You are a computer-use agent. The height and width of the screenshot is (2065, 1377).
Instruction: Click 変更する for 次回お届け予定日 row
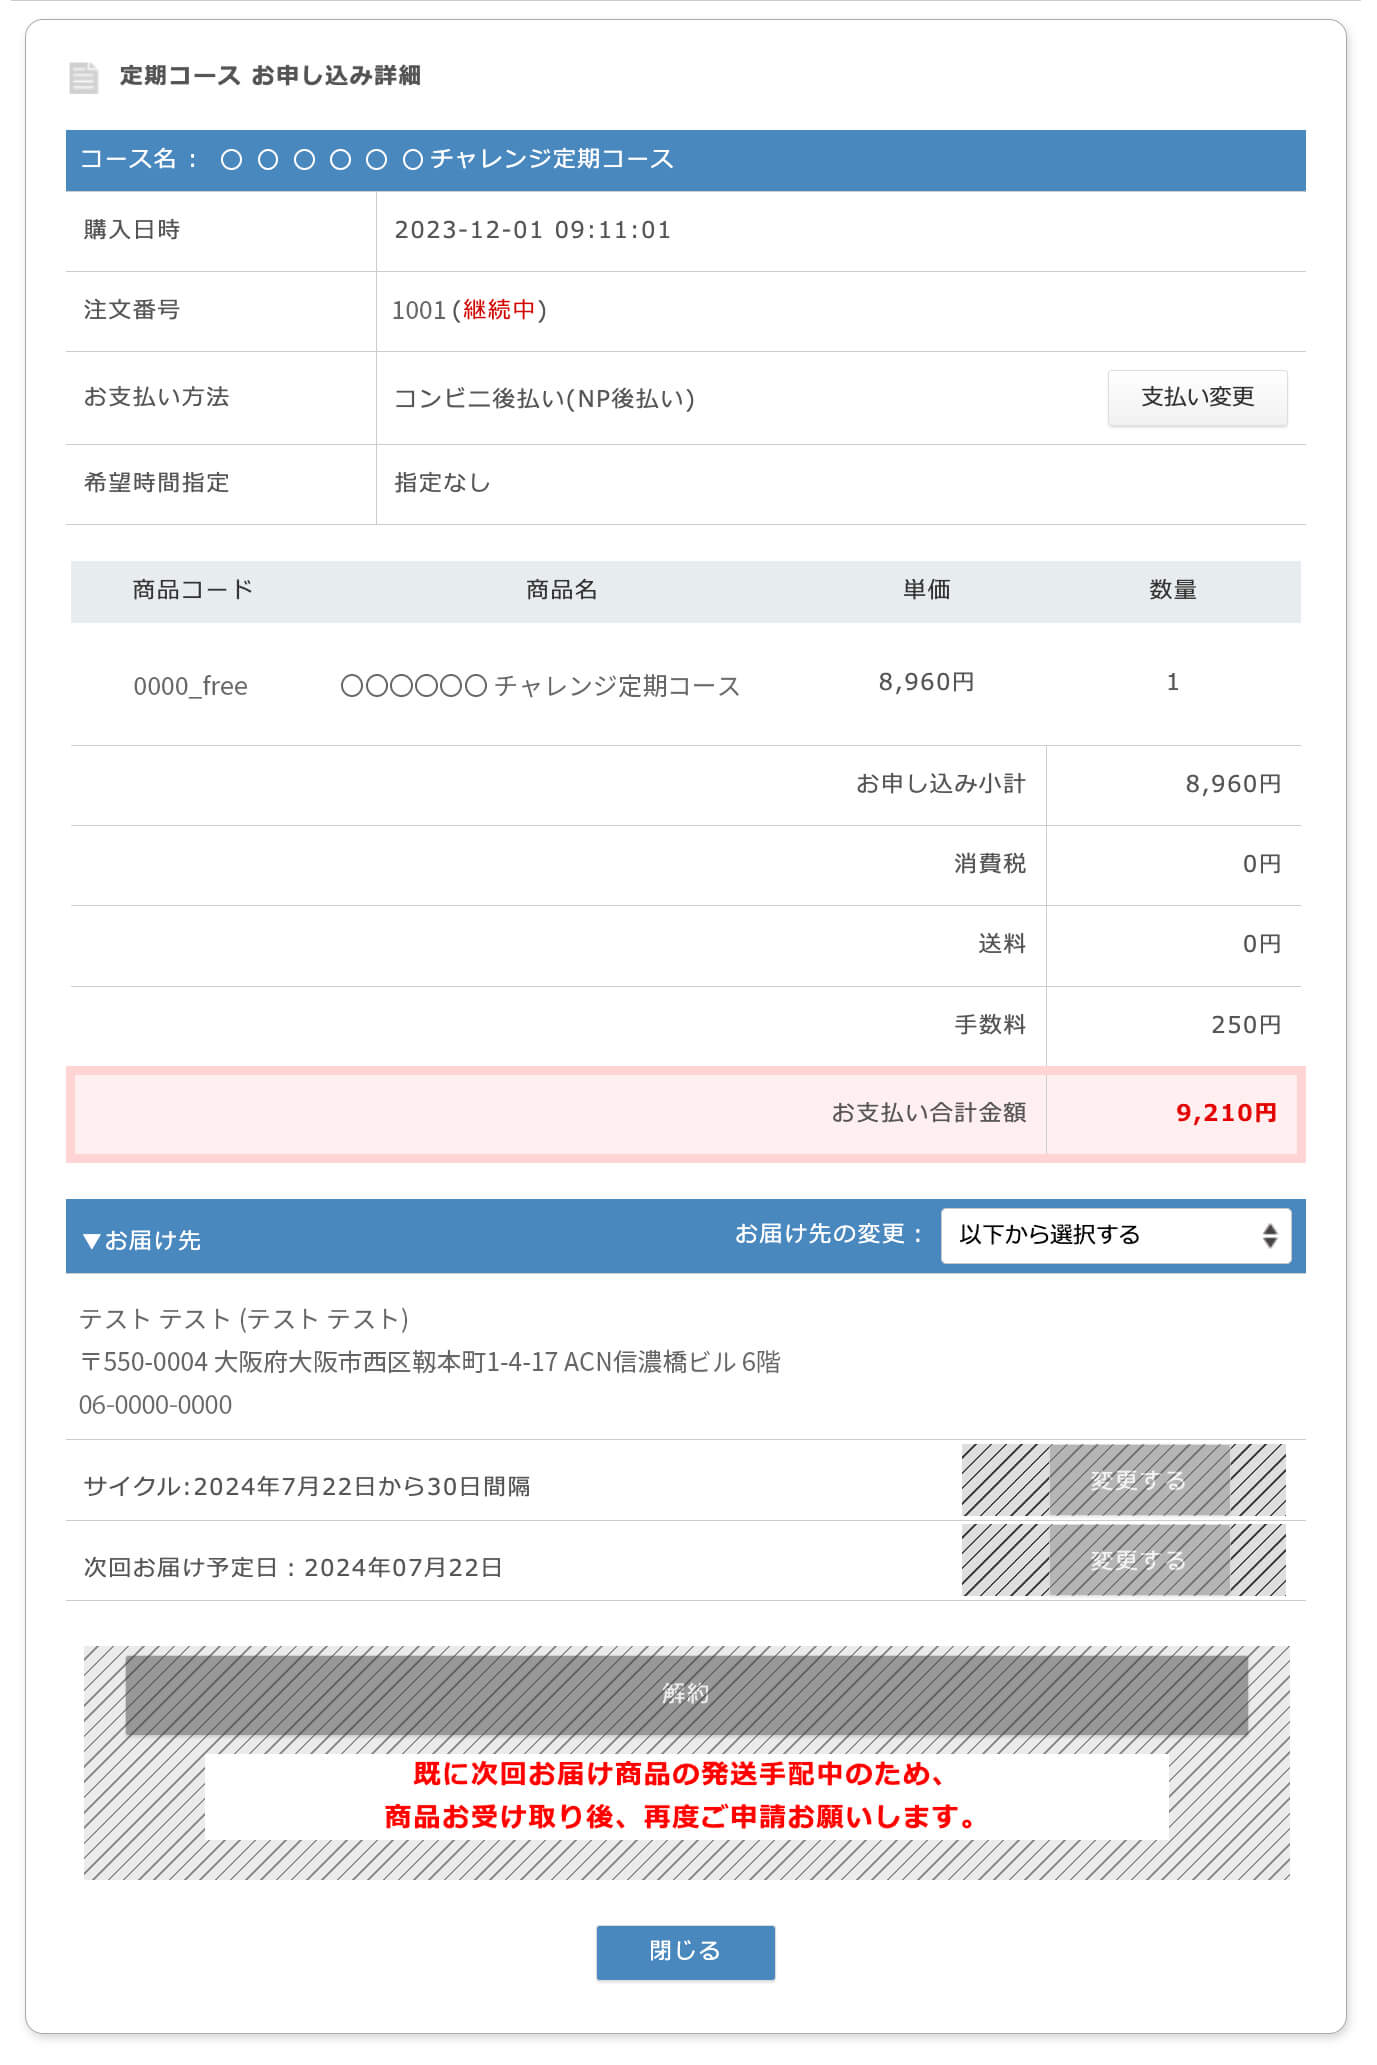(x=1138, y=1560)
